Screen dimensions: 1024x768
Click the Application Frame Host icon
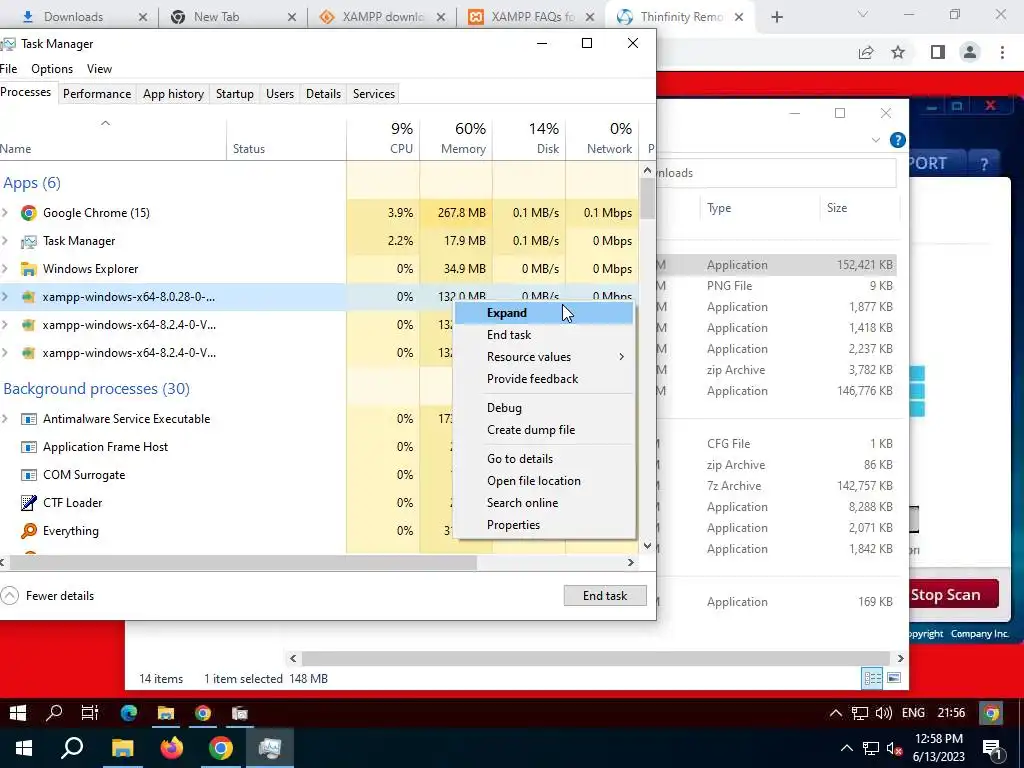coord(28,447)
